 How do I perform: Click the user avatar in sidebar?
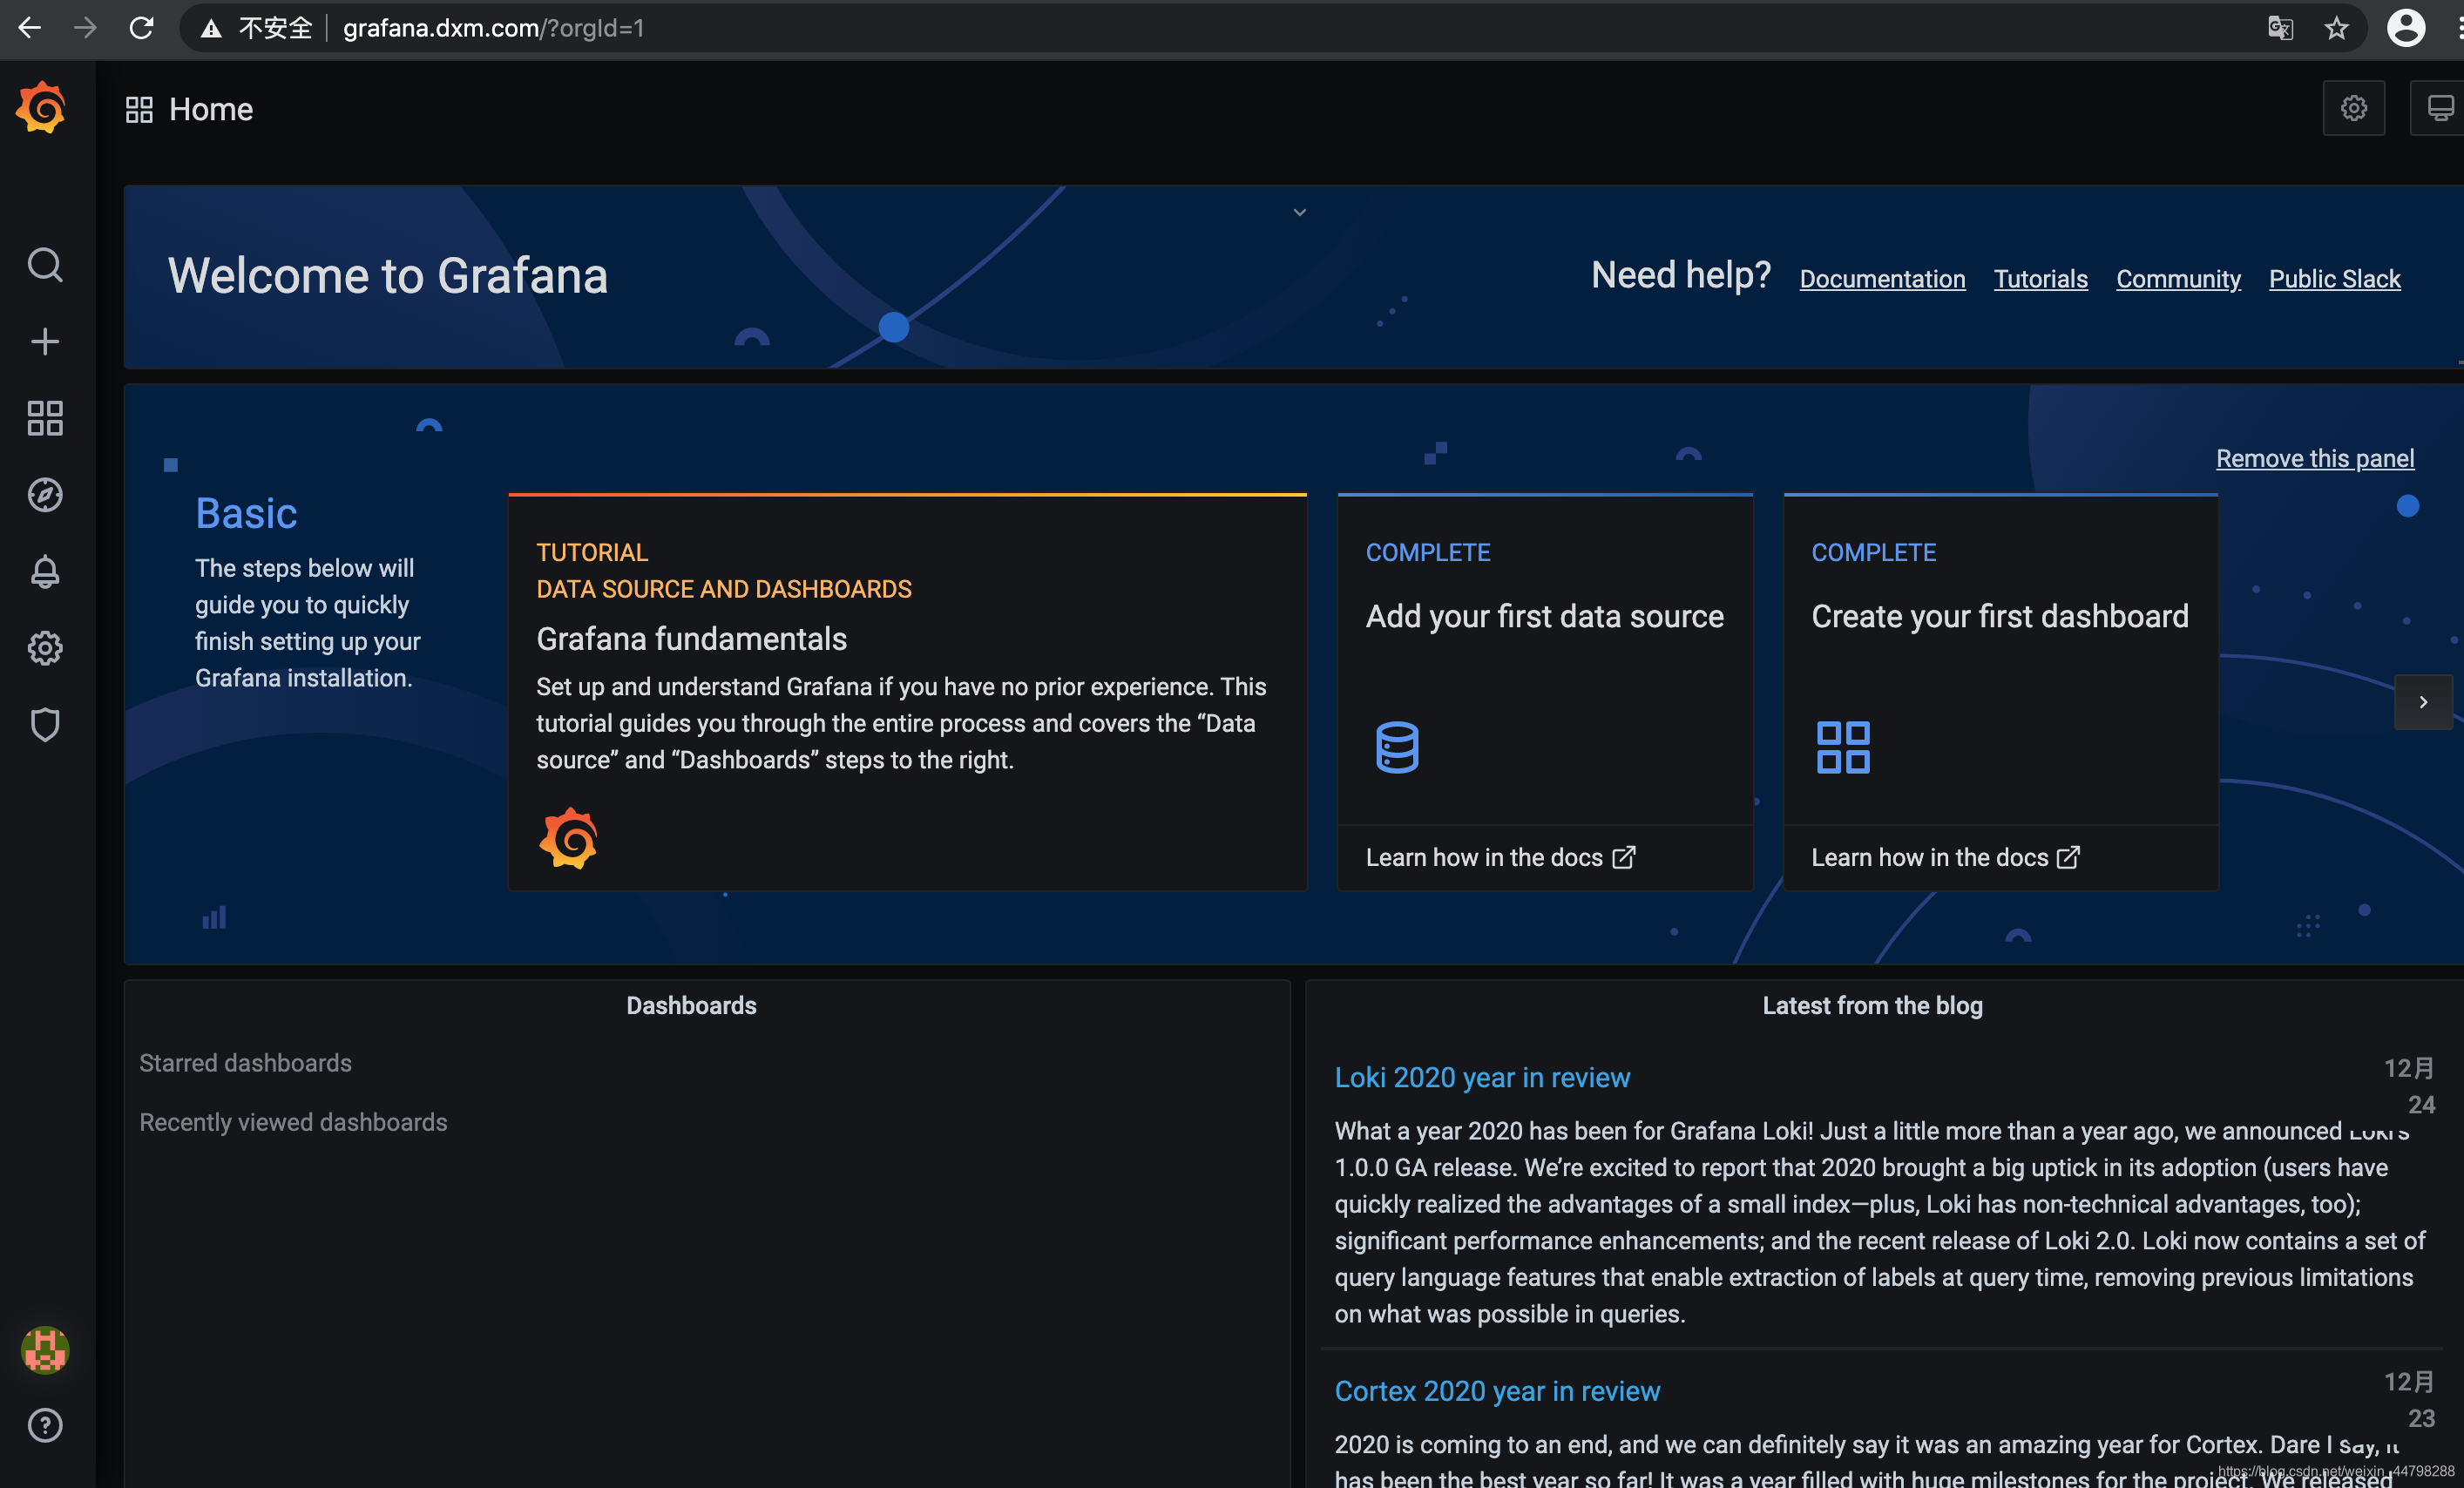[x=45, y=1350]
